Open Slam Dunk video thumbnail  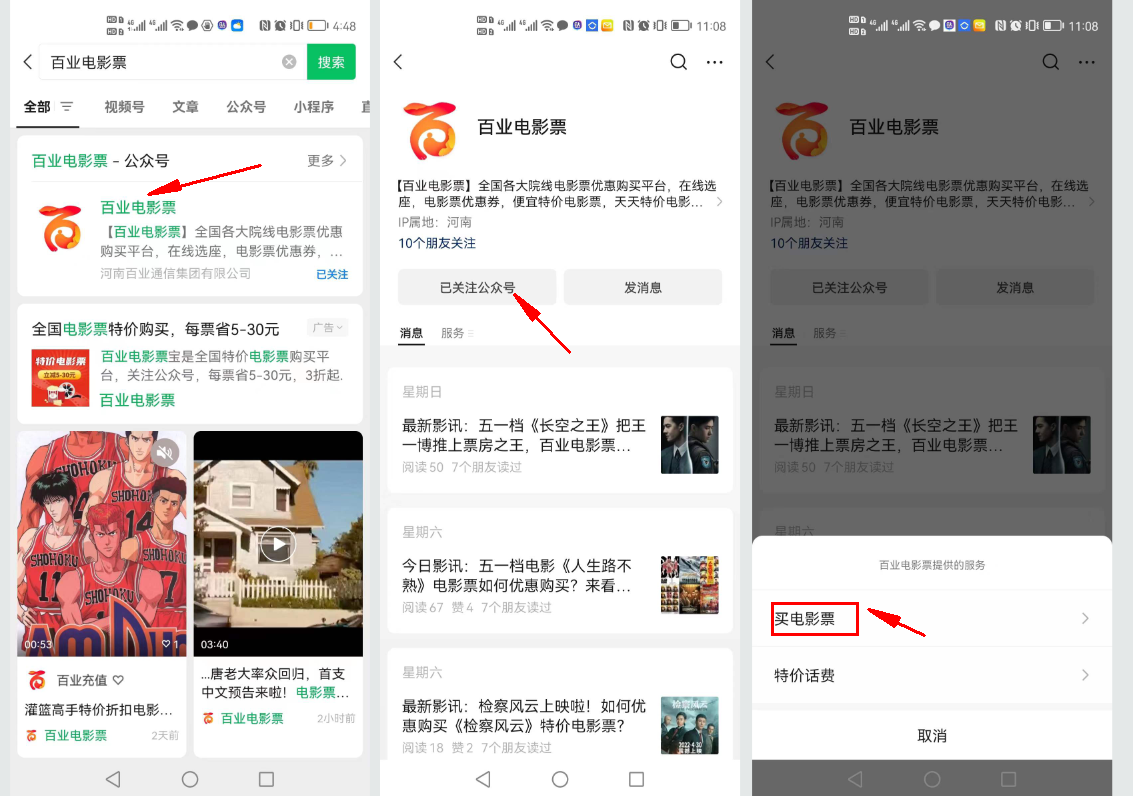(102, 544)
